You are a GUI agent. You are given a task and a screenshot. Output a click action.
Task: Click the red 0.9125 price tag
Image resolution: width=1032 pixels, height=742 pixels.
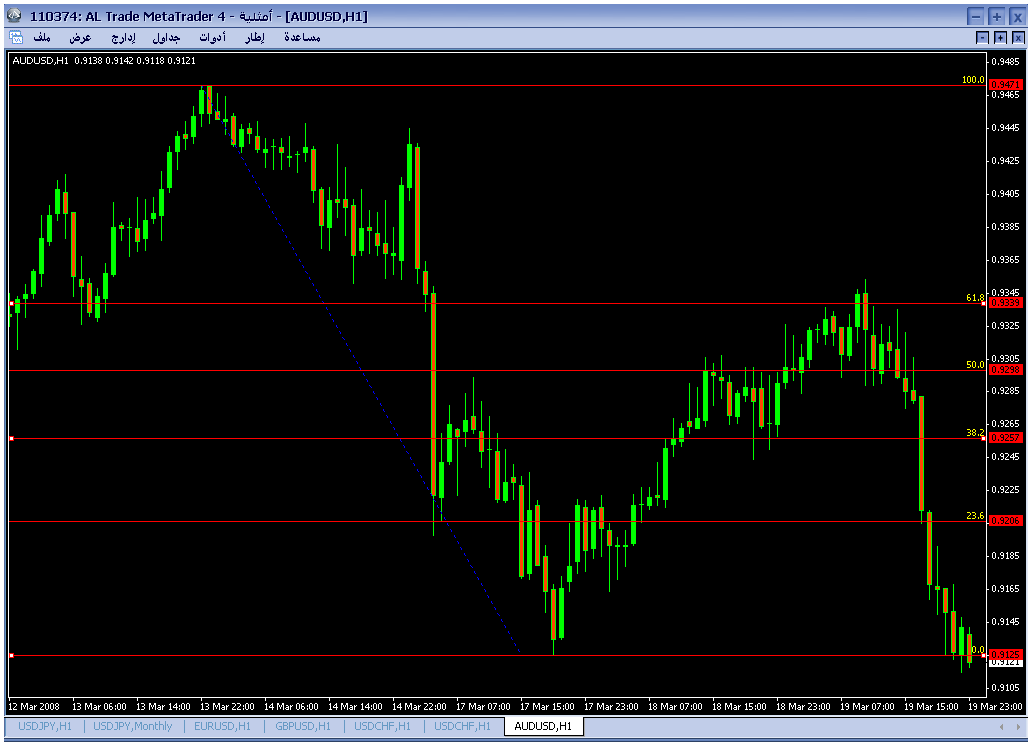[1006, 654]
